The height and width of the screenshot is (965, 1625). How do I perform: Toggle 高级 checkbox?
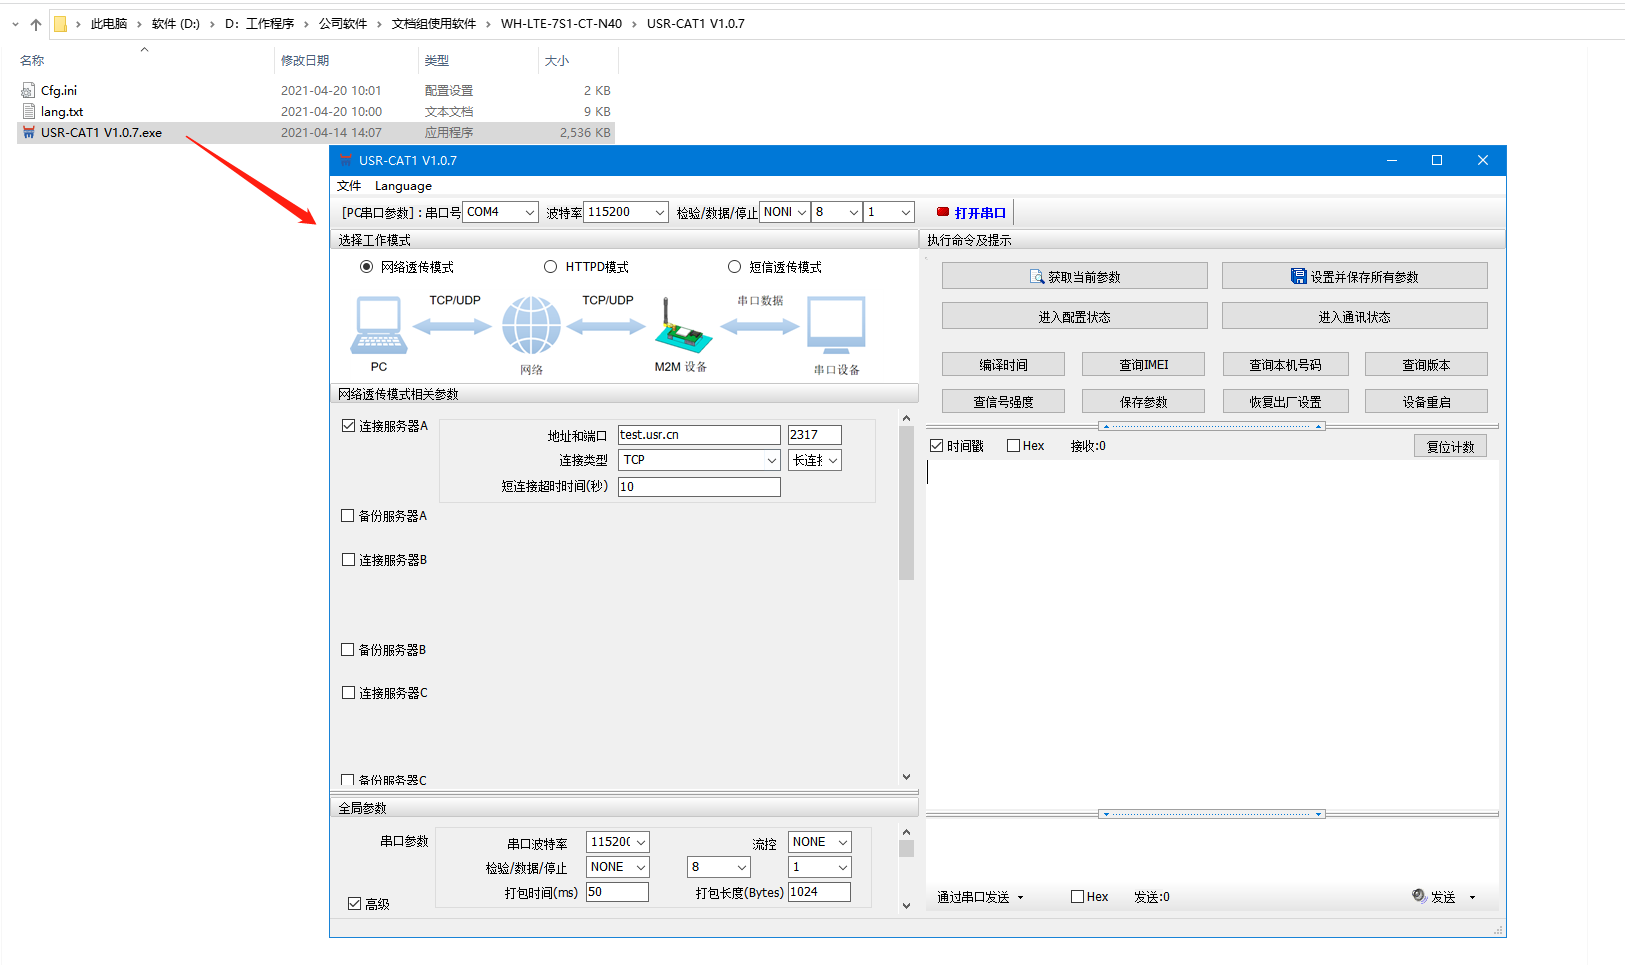[x=354, y=904]
